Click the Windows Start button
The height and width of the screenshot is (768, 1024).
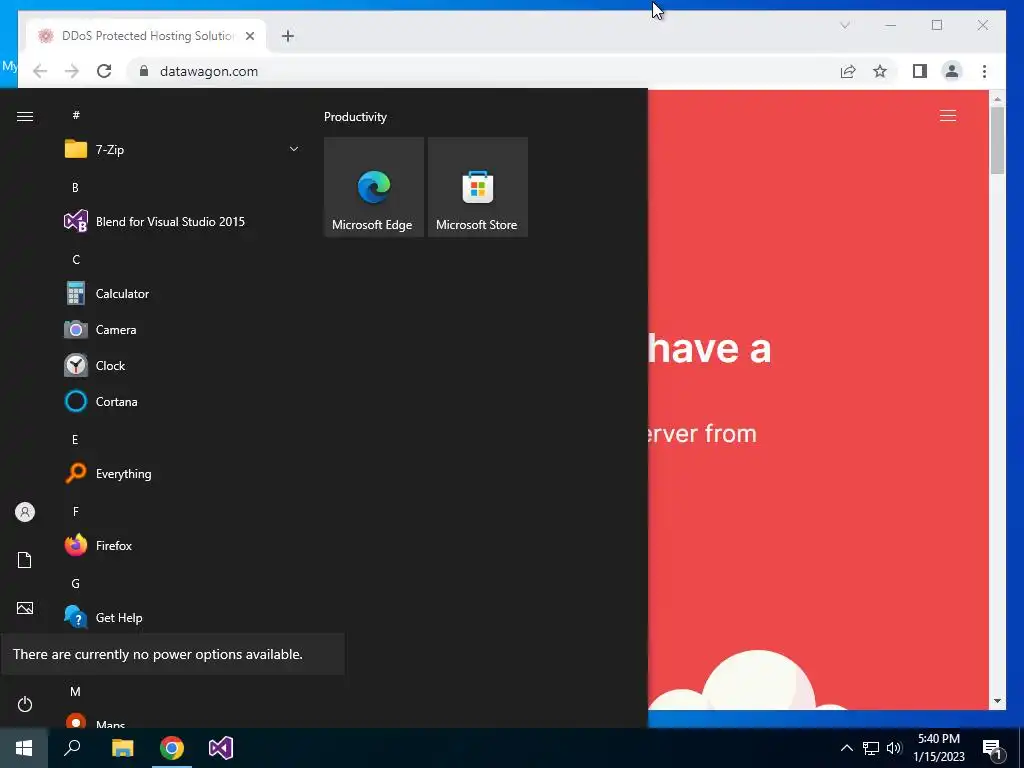24,748
